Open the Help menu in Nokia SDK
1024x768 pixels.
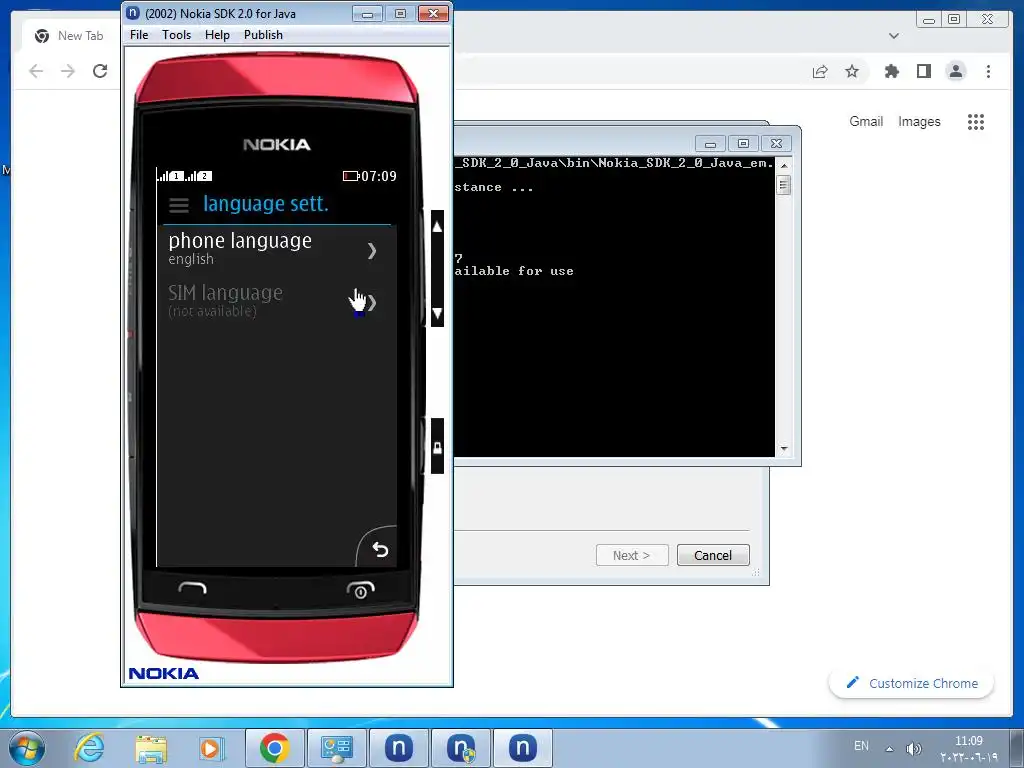pos(217,35)
